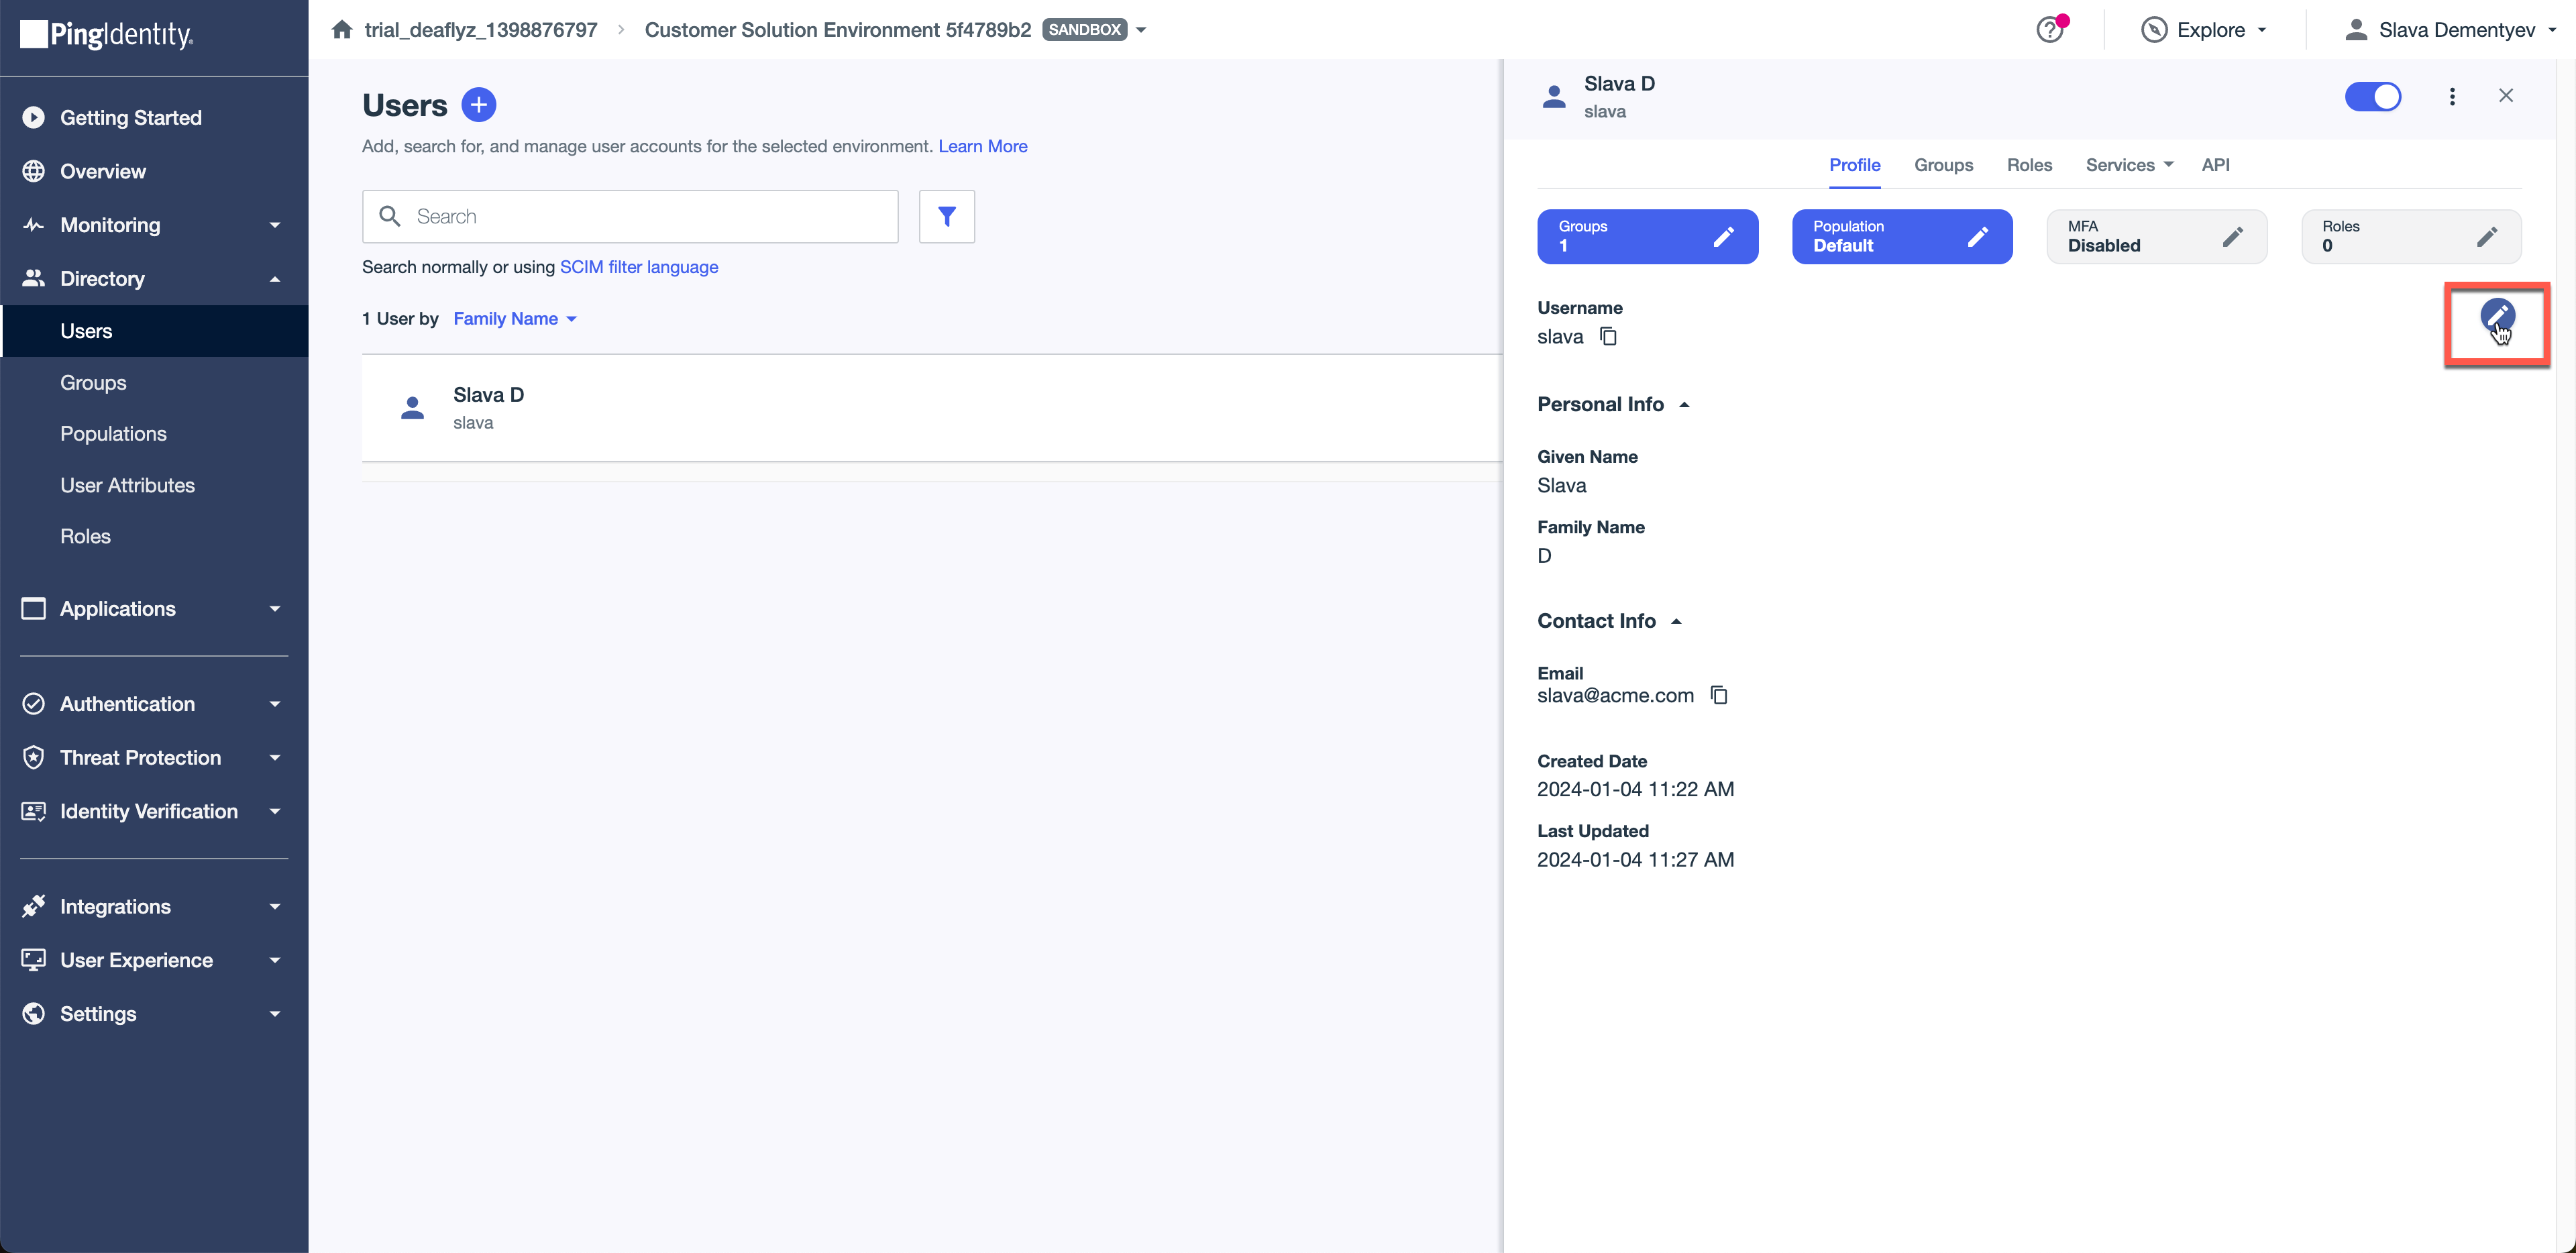Screen dimensions: 2576x1253
Task: Change sorting via Family Name dropdown
Action: pos(515,318)
